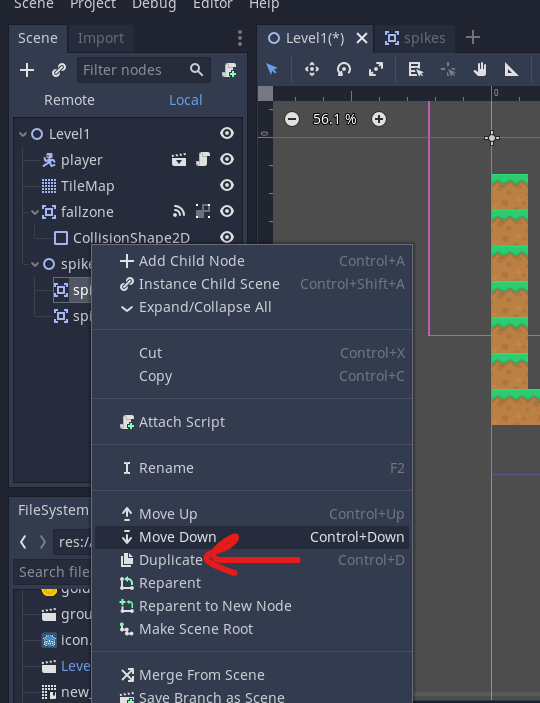Click the Instance Child Scene link icon
540x703 pixels.
pos(59,70)
